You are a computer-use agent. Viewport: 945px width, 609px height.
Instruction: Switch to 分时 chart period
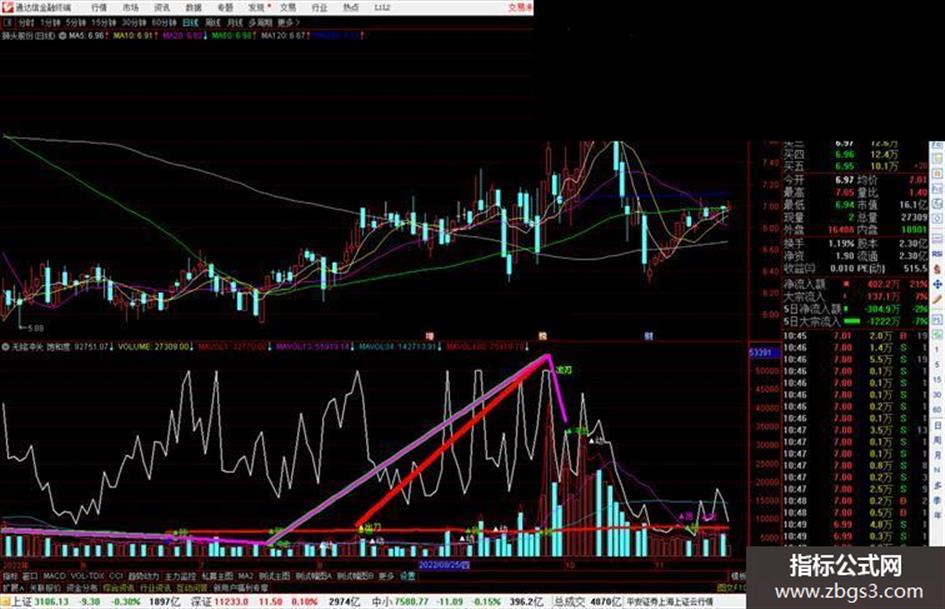coord(26,22)
